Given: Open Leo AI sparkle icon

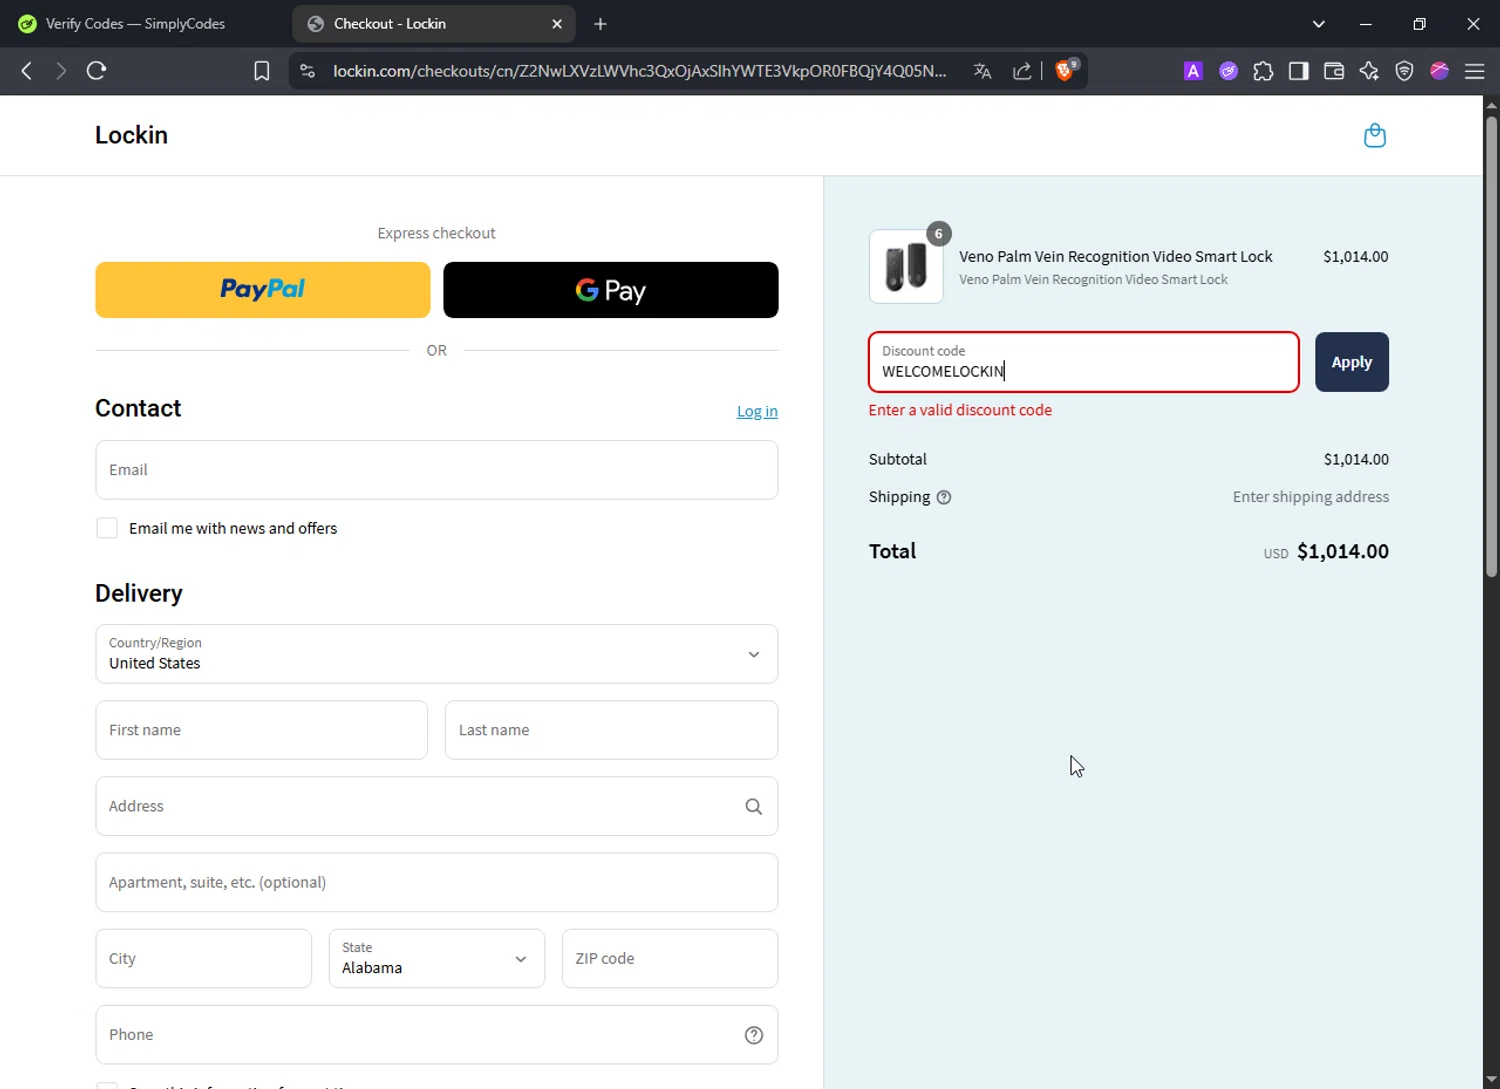Looking at the screenshot, I should [1369, 71].
